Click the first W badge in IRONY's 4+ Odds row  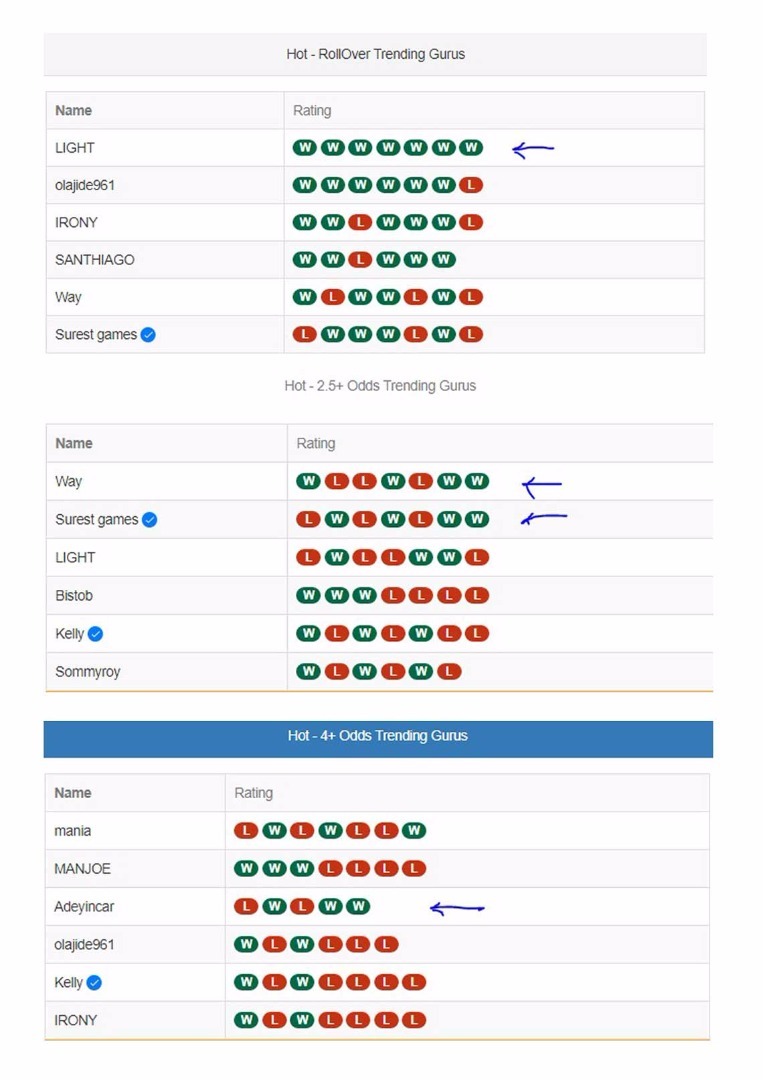(246, 1020)
